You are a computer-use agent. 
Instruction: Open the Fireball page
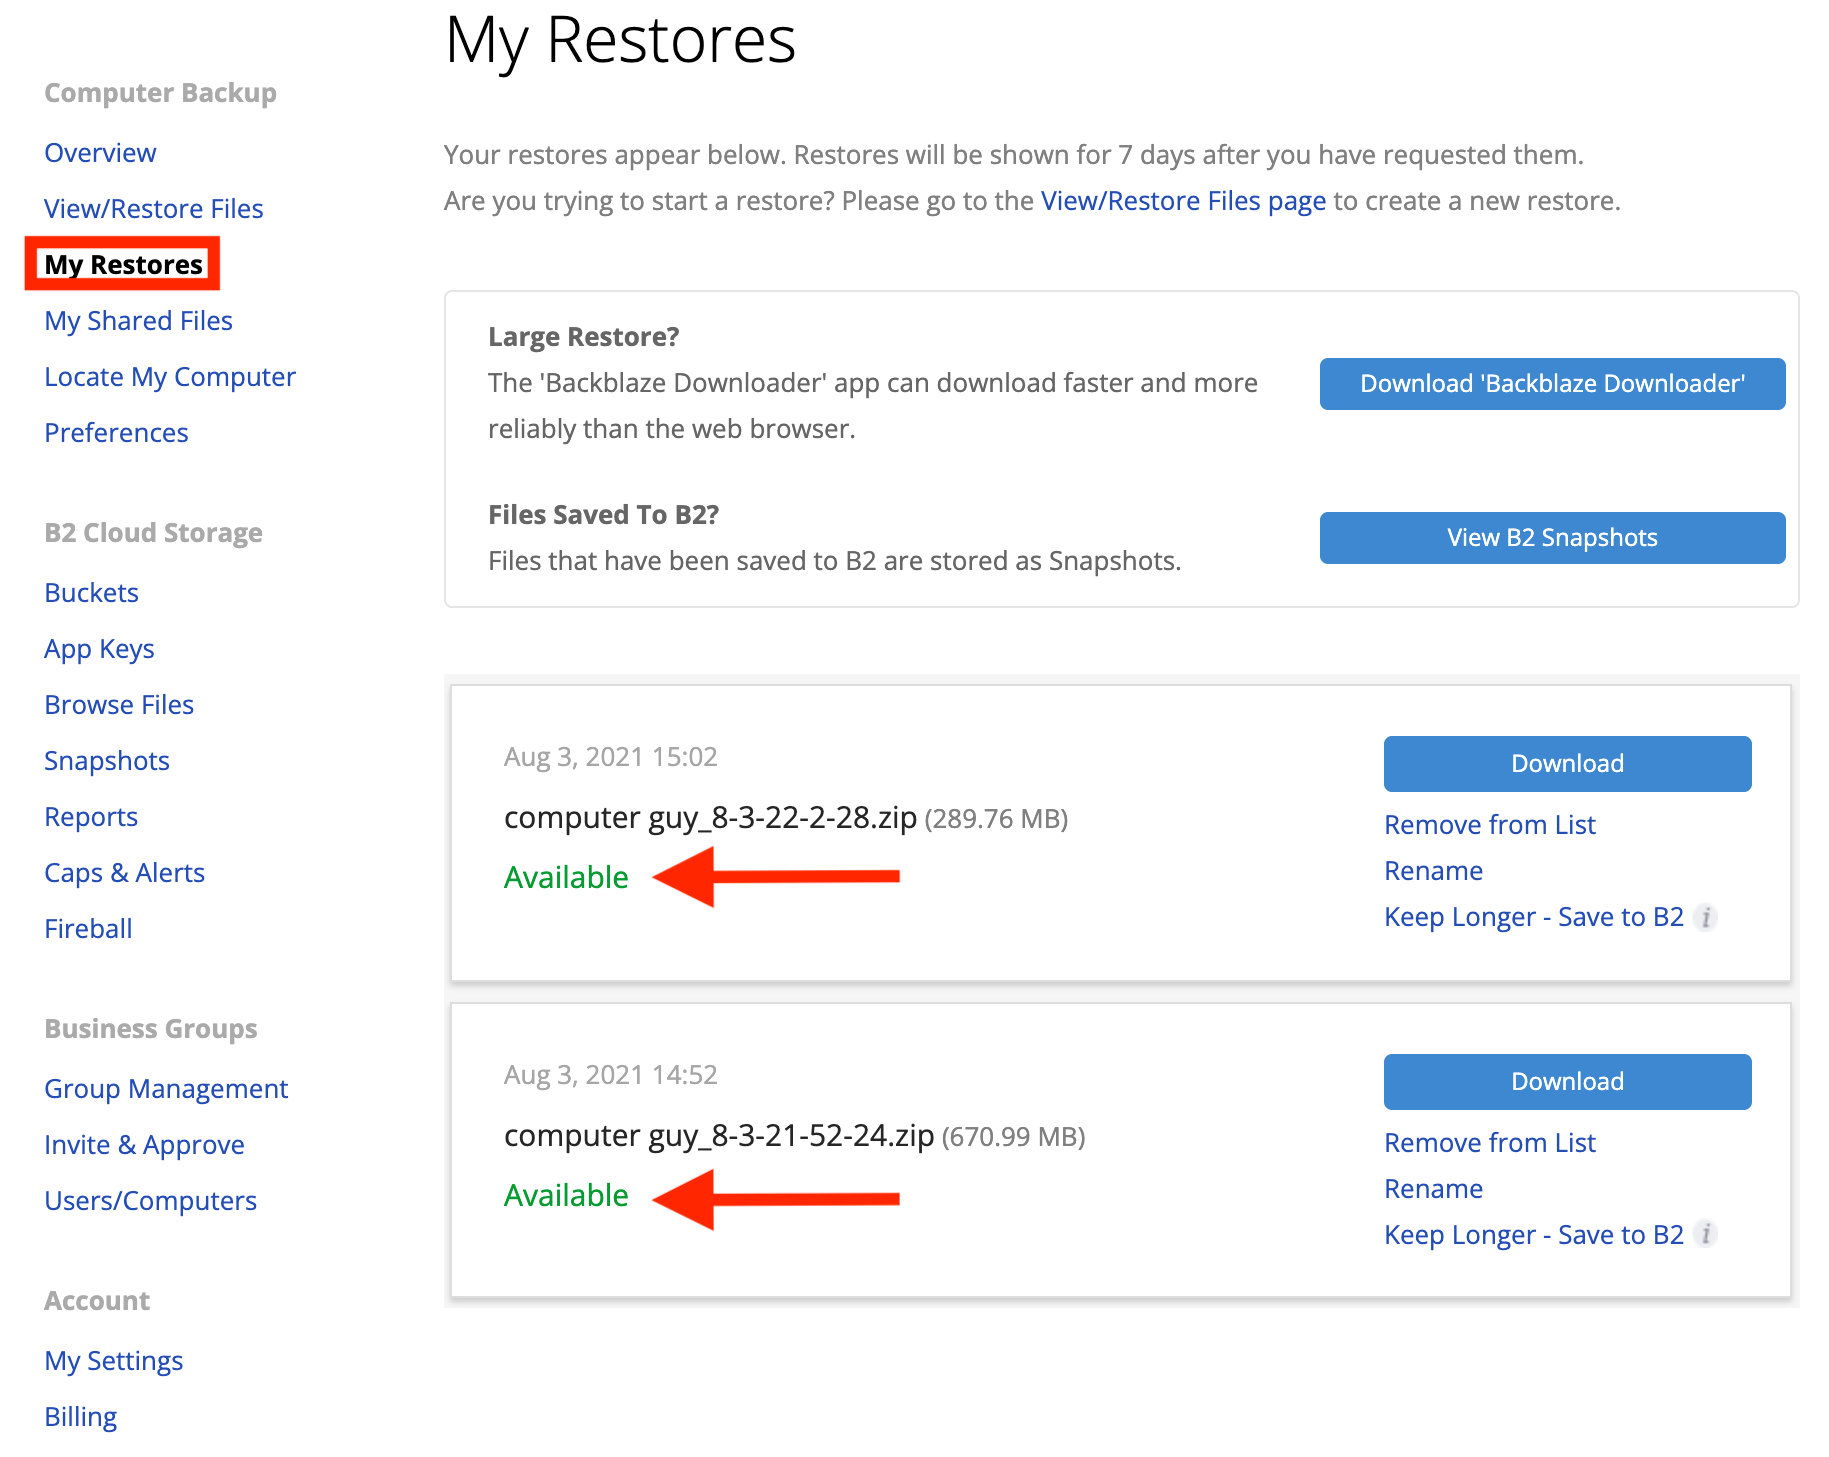(x=88, y=929)
